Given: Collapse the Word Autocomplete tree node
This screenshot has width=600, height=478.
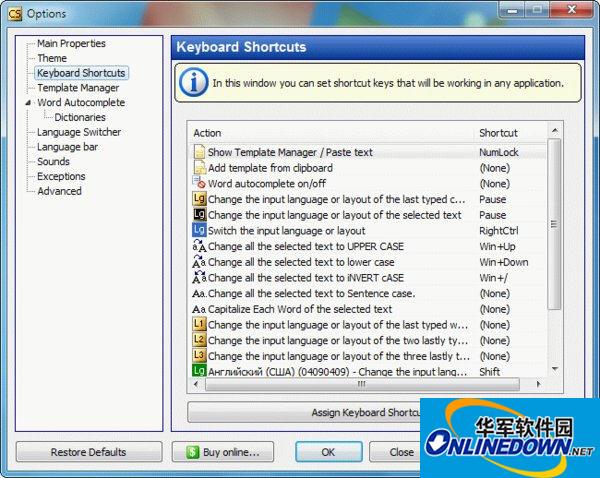Looking at the screenshot, I should (x=28, y=103).
